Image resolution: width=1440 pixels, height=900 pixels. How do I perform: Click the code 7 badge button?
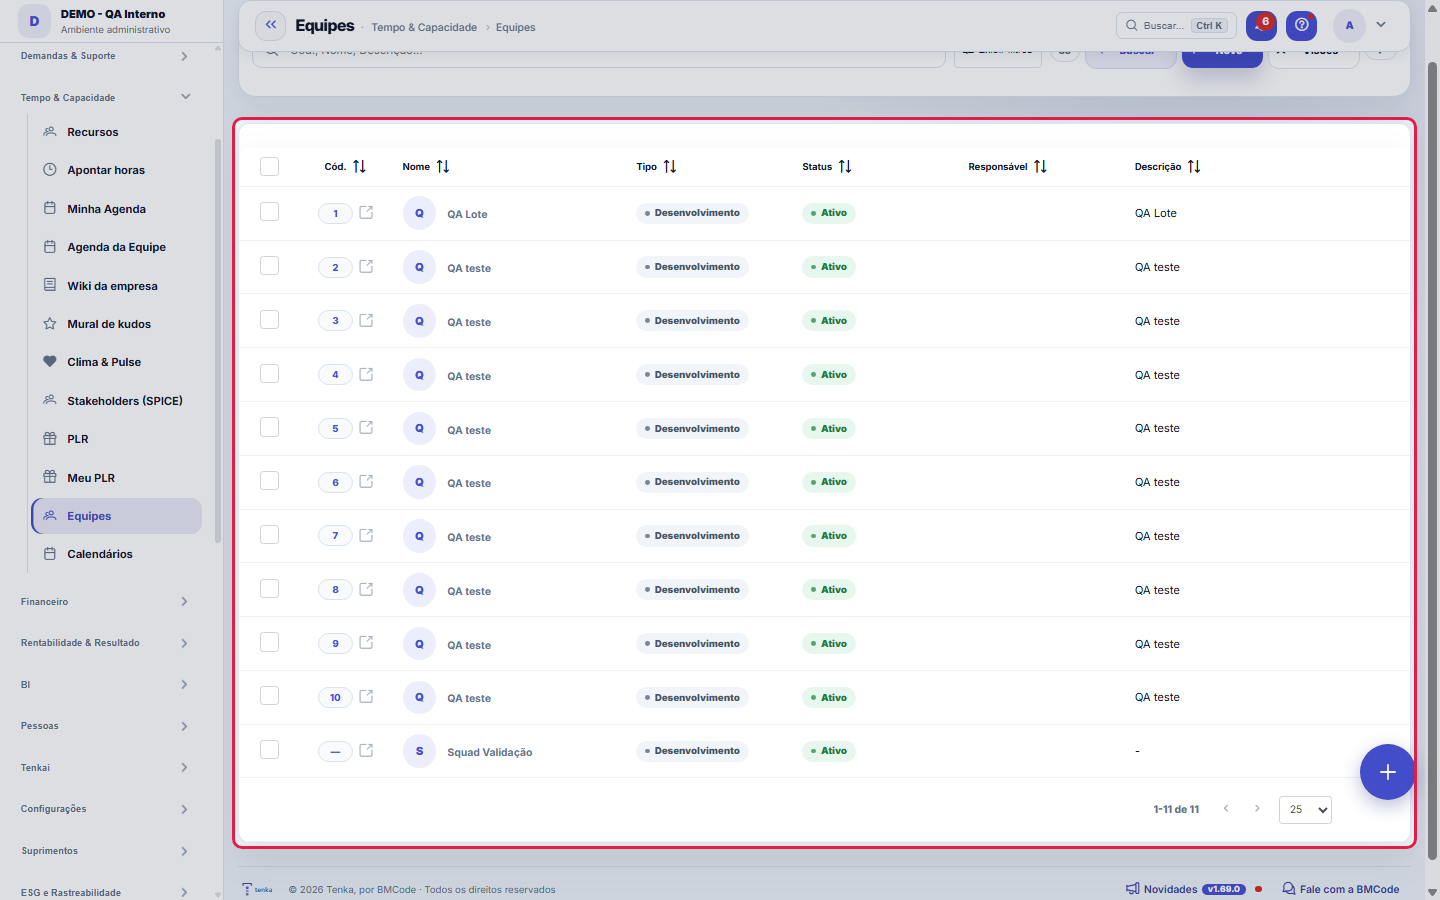pos(335,536)
